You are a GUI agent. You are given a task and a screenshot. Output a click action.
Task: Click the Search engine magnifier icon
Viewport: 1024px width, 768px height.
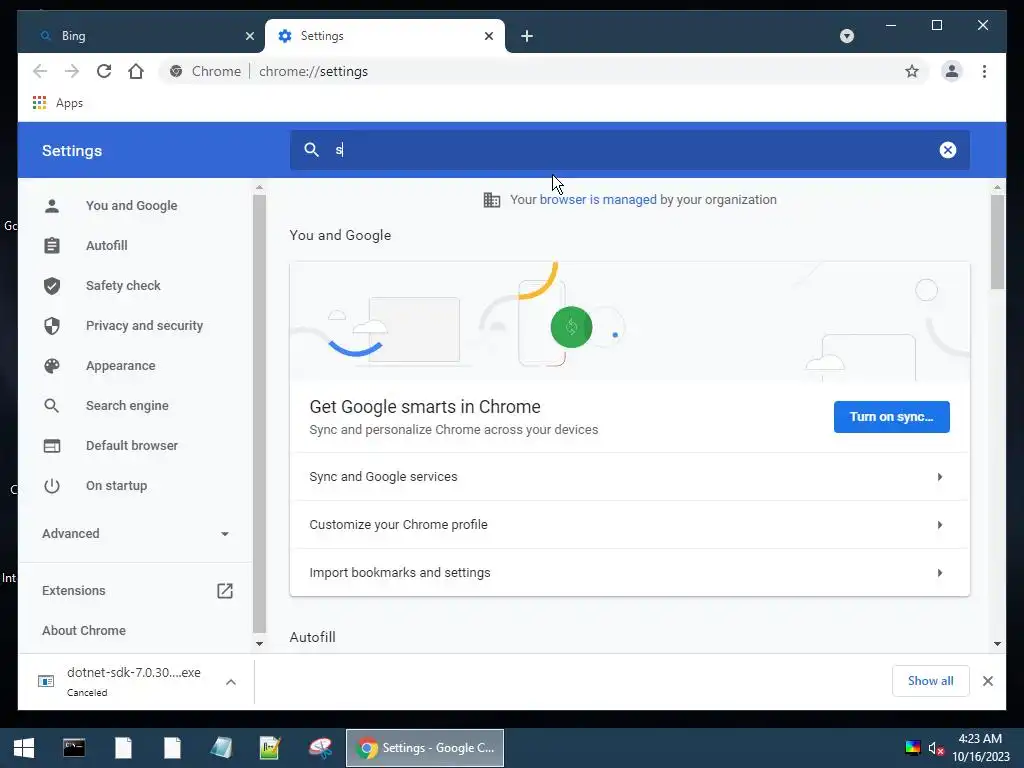click(x=52, y=406)
